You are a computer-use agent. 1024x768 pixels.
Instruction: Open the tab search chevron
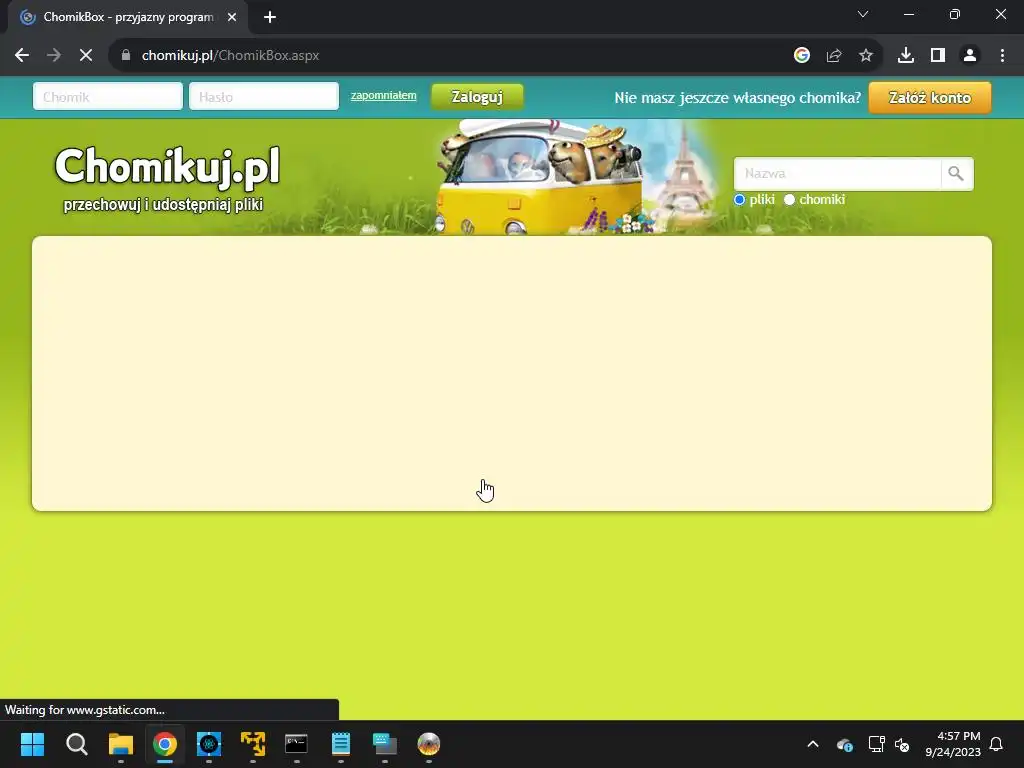[x=863, y=14]
